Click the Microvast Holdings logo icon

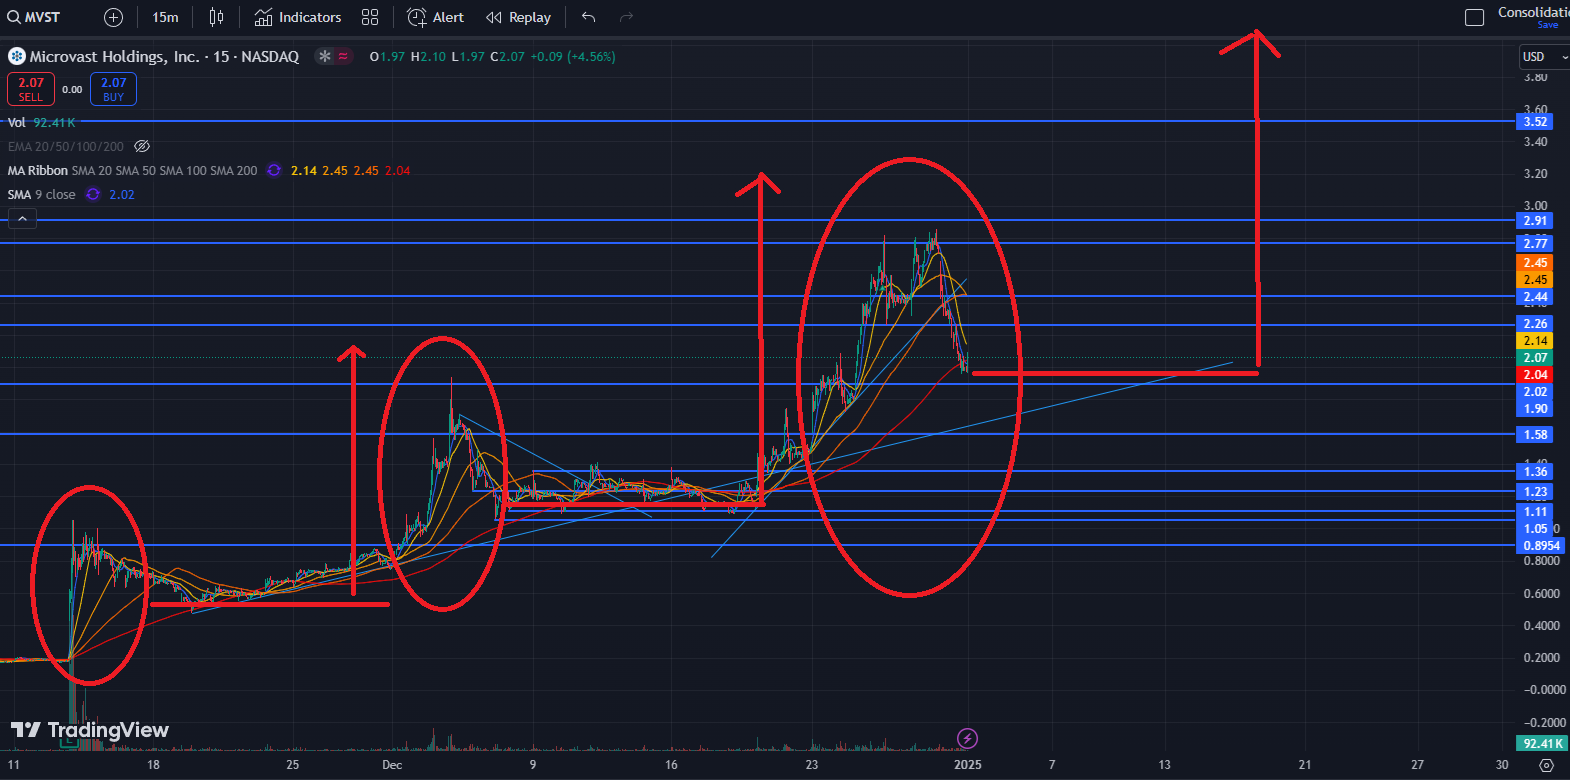[16, 56]
